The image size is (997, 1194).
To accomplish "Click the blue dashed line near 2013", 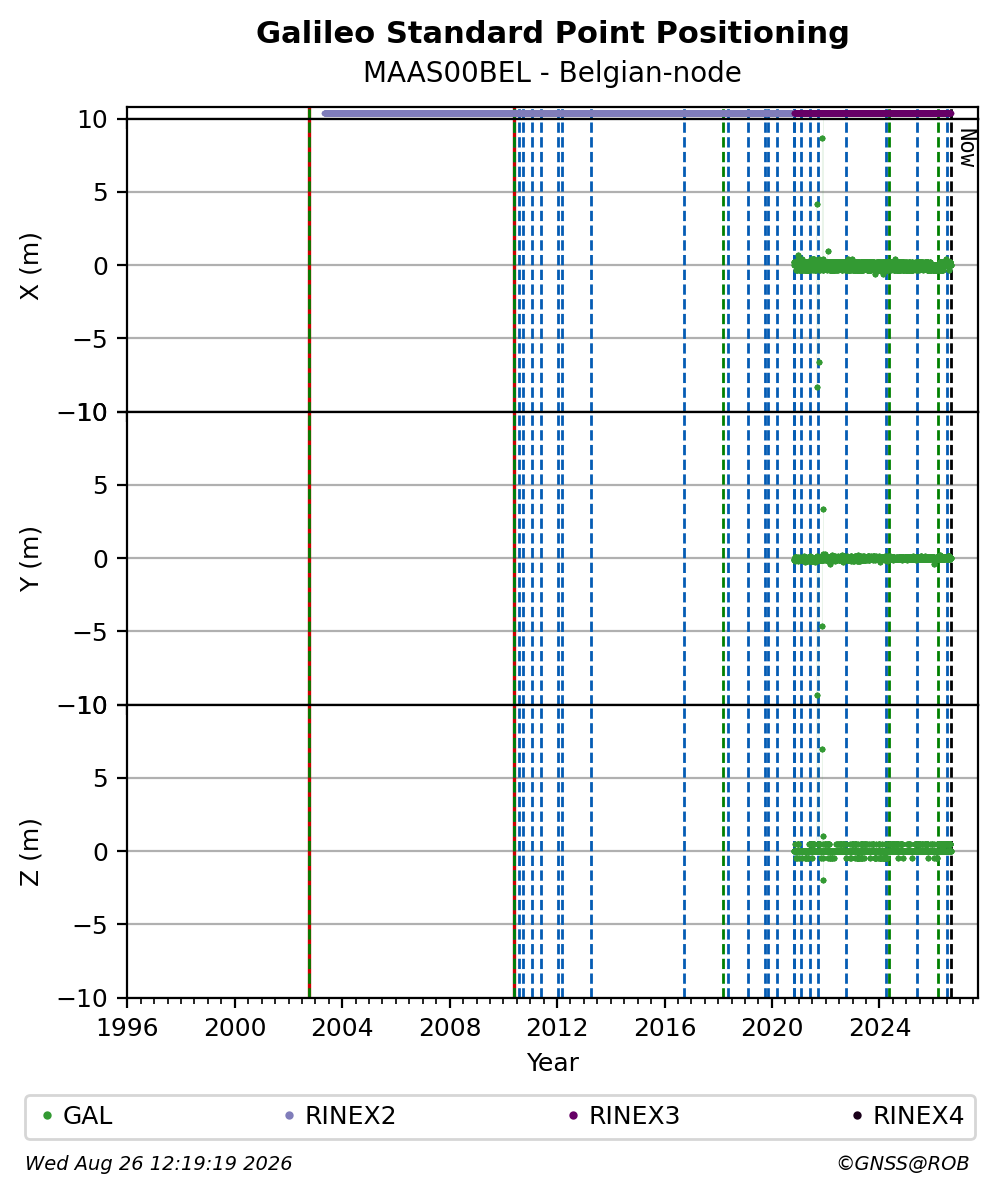I will point(591,552).
